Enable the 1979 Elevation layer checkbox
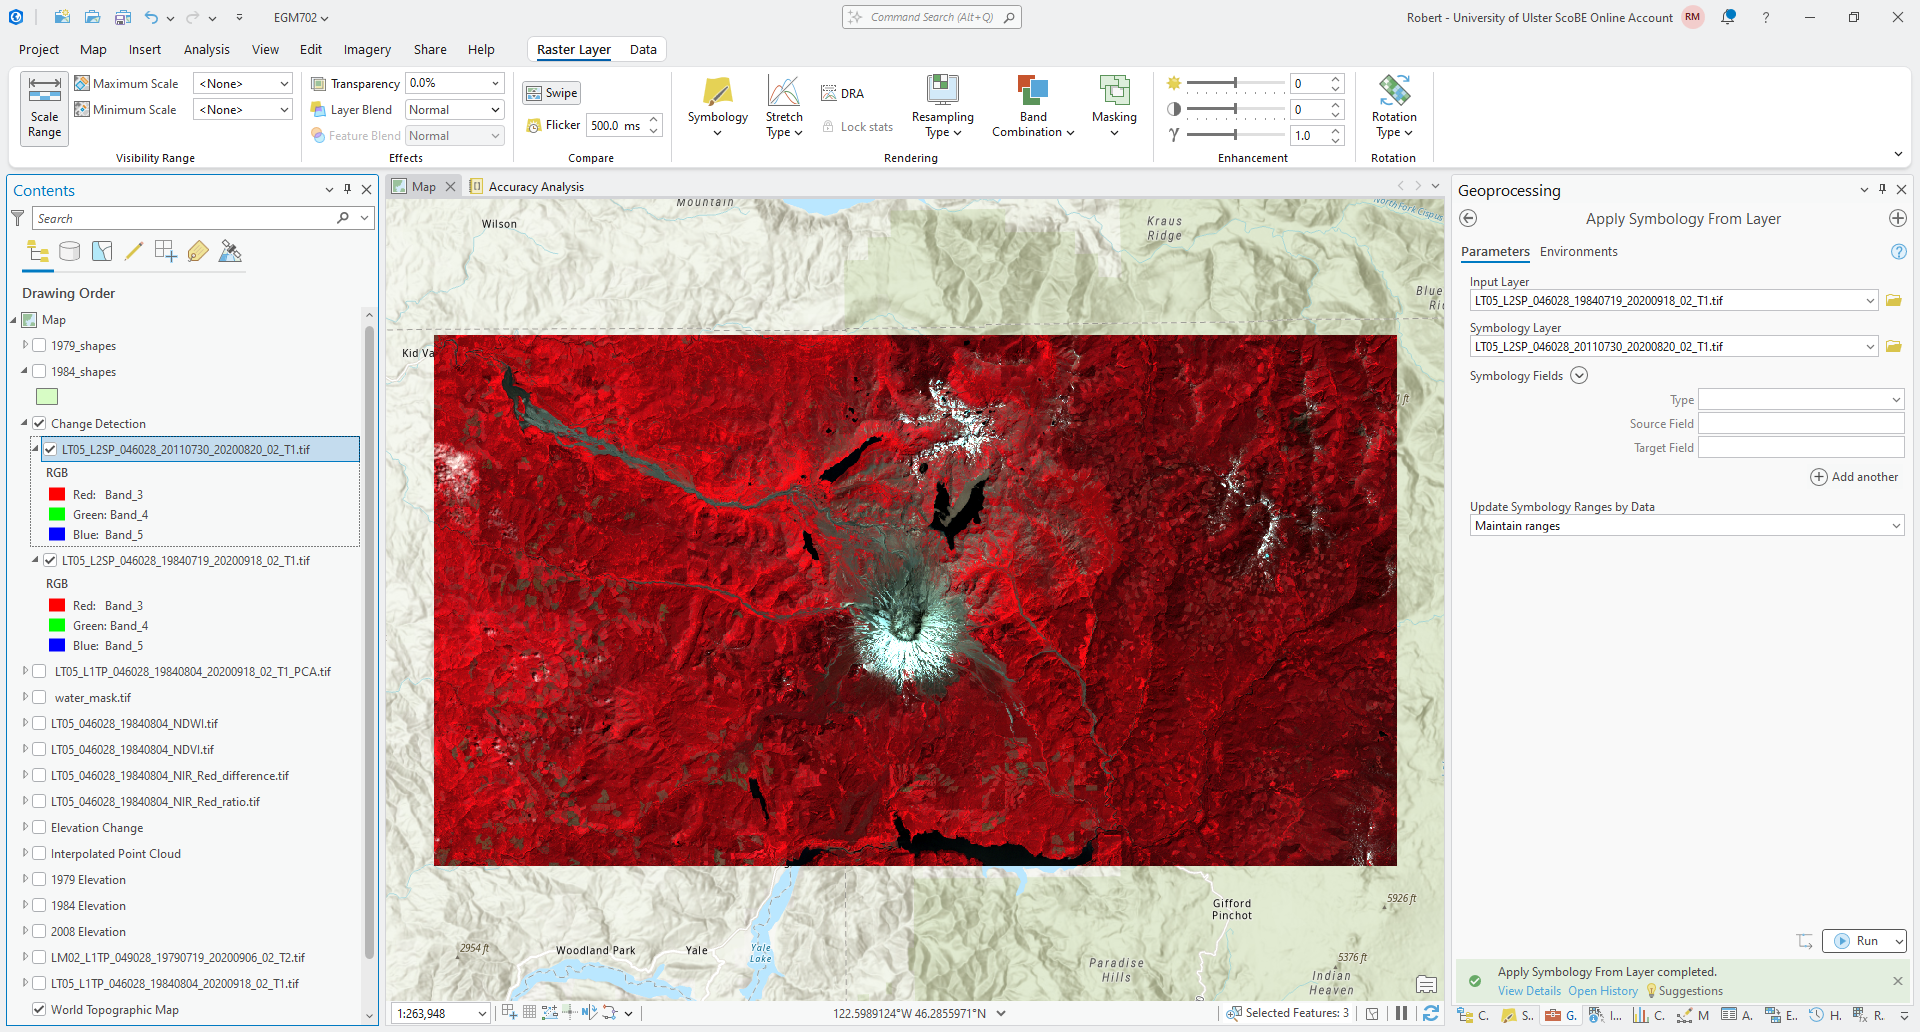The image size is (1920, 1032). pos(40,880)
